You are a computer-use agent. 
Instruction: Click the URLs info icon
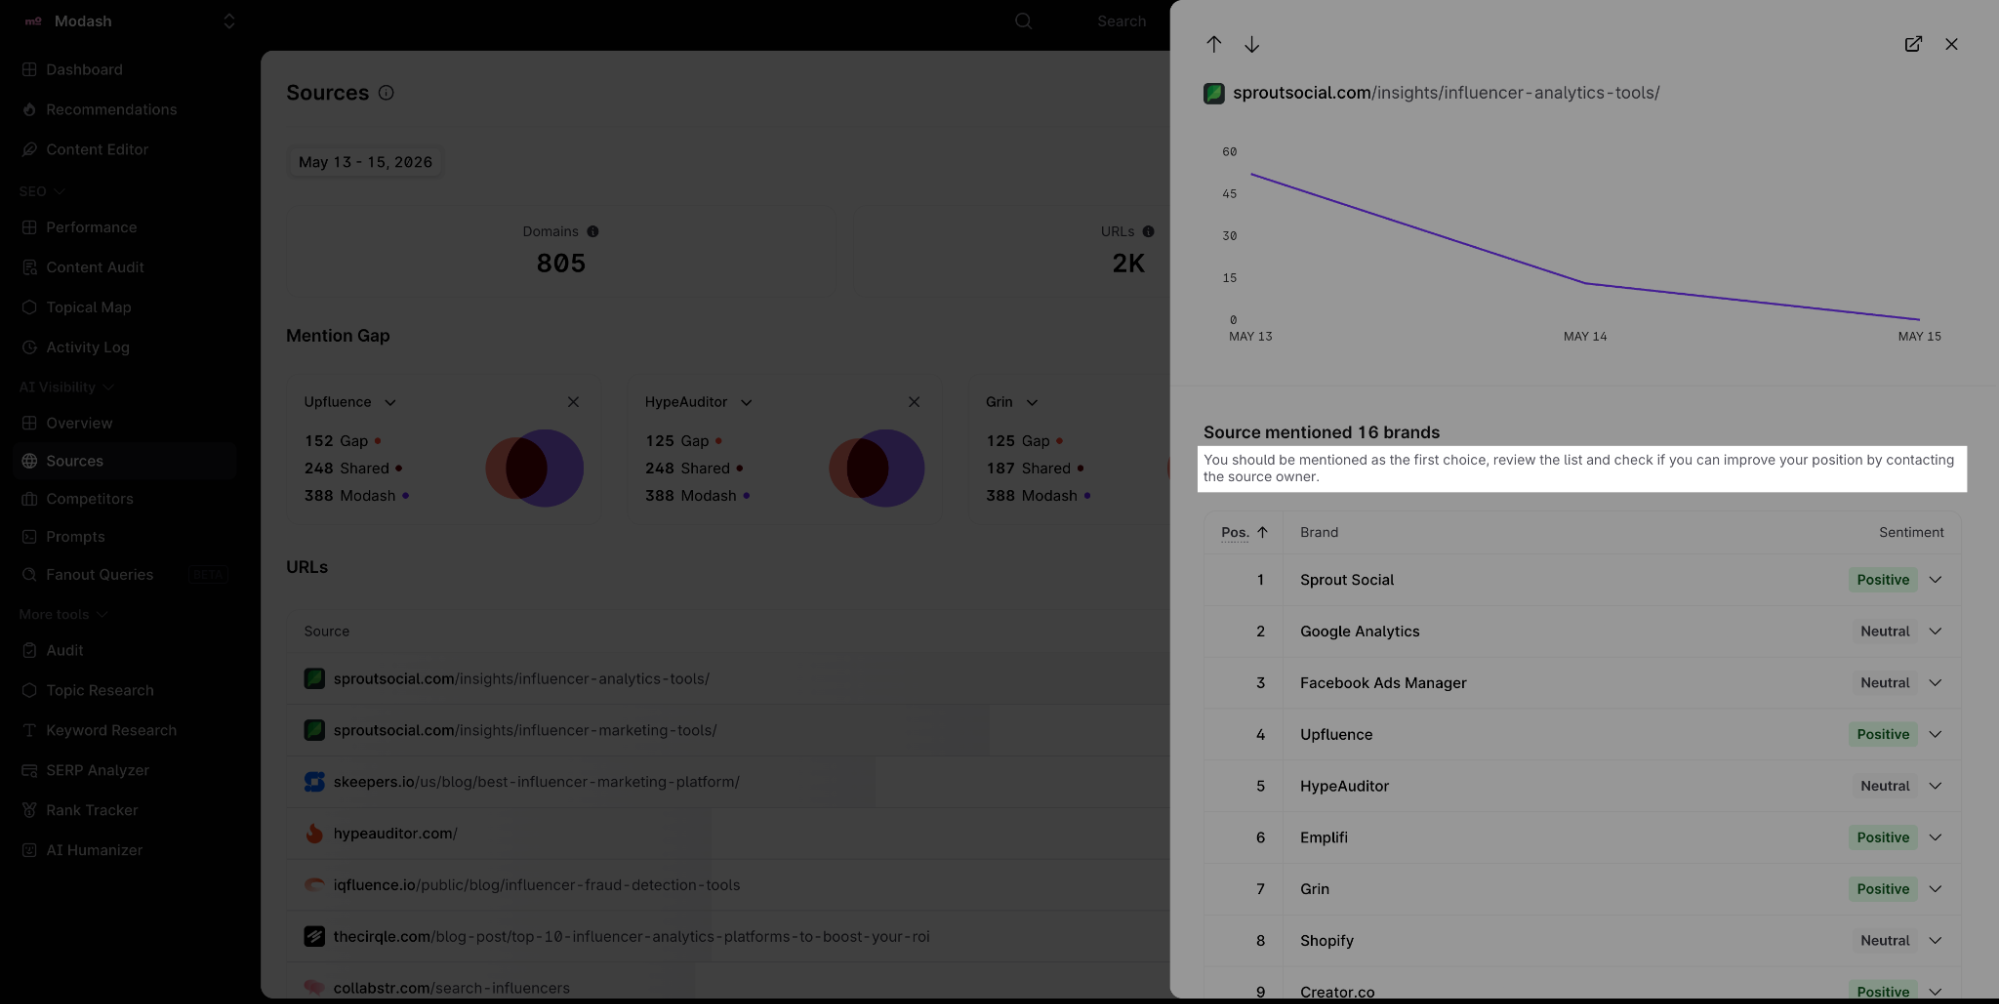click(1148, 231)
